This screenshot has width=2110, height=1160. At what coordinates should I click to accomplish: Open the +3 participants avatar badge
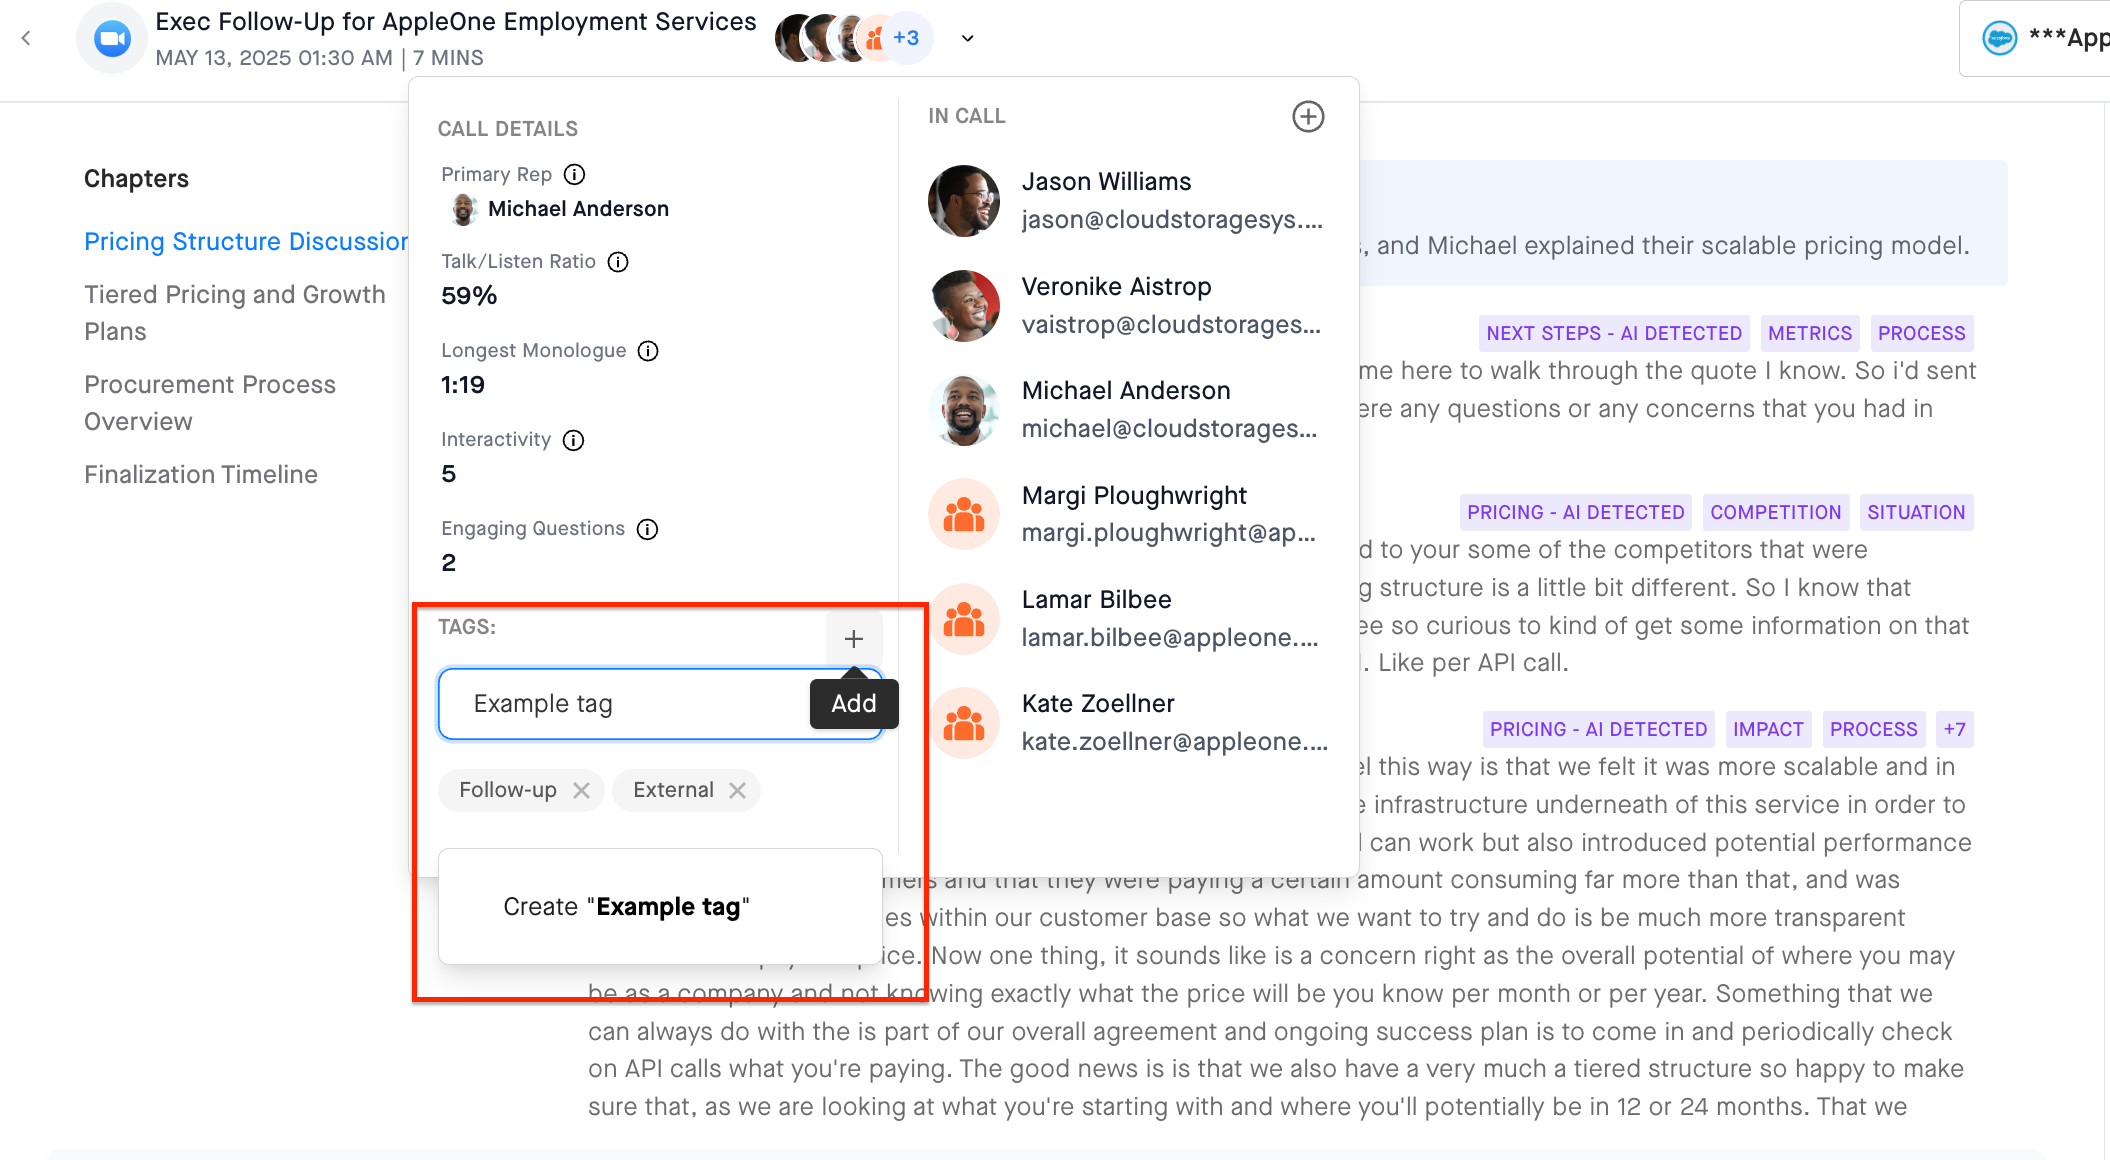(906, 38)
